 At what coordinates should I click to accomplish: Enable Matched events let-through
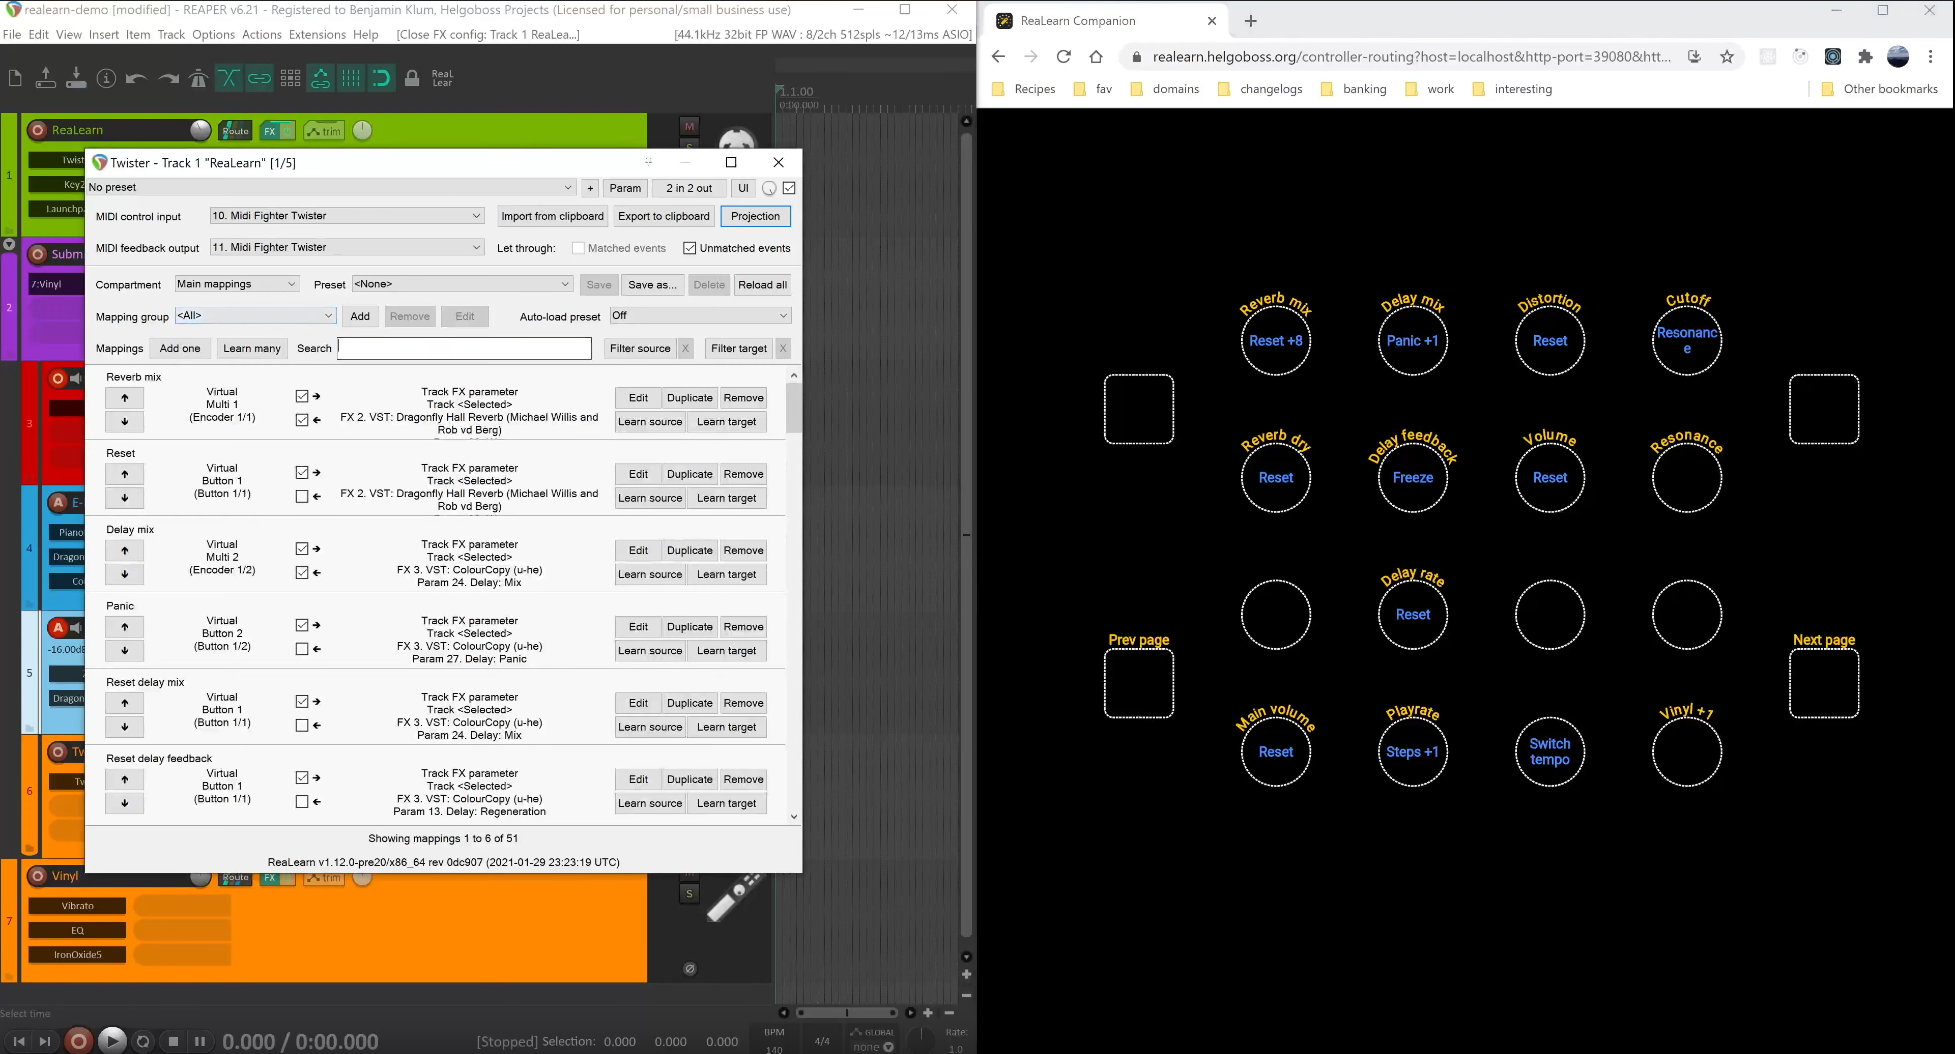point(578,248)
